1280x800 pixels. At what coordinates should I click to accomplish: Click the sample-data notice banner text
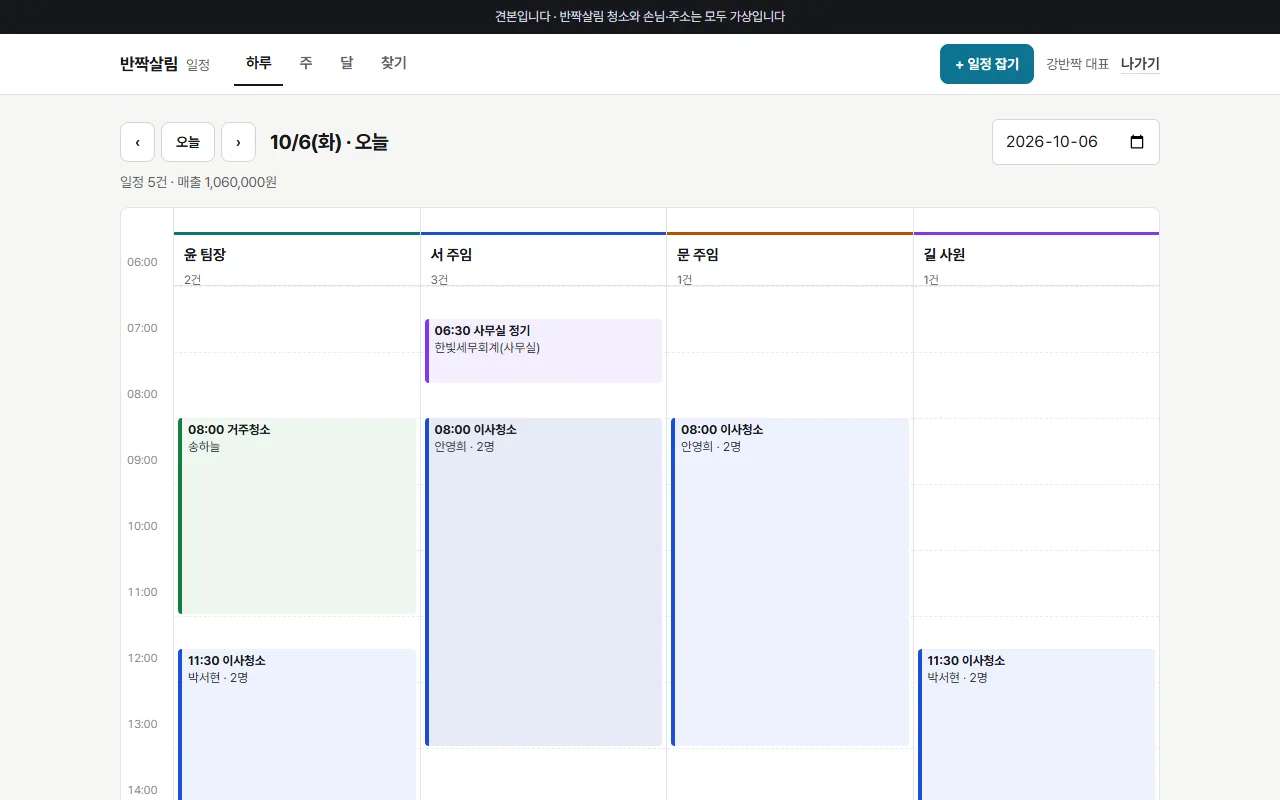(x=640, y=16)
